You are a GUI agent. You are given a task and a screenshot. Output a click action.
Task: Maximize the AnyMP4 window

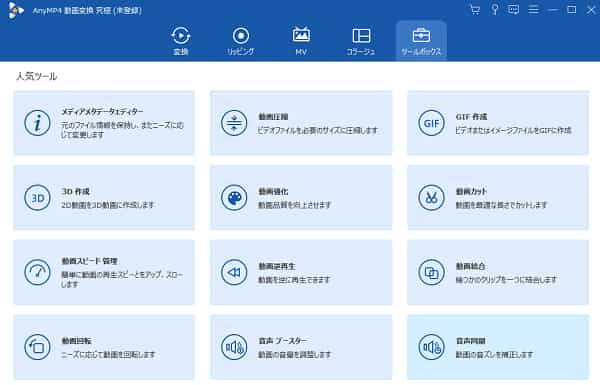click(571, 10)
